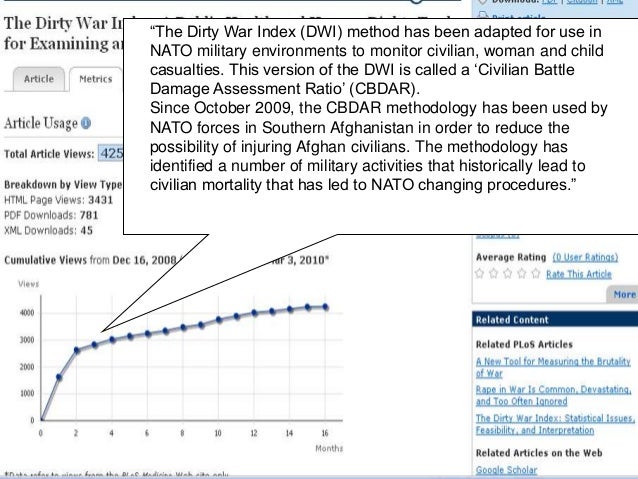This screenshot has width=638, height=479.
Task: Click the 'XML Downloads: 45' text
Action: pos(48,231)
